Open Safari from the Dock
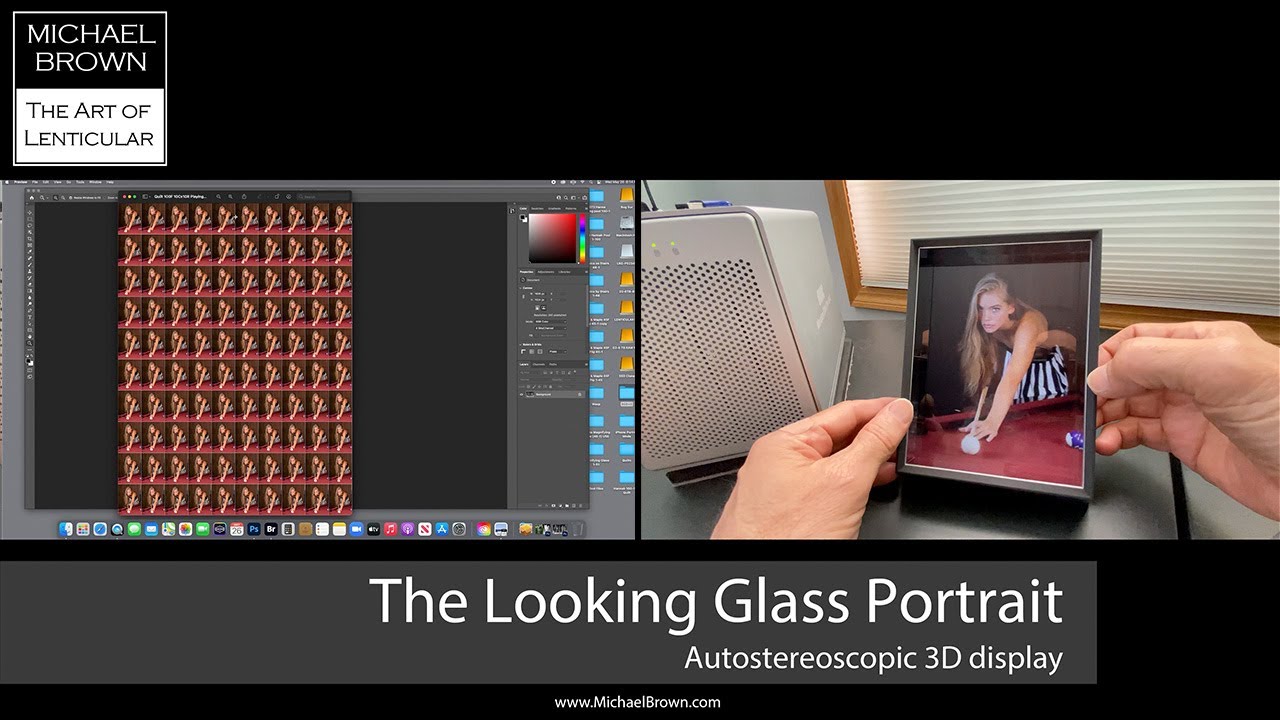 click(99, 527)
